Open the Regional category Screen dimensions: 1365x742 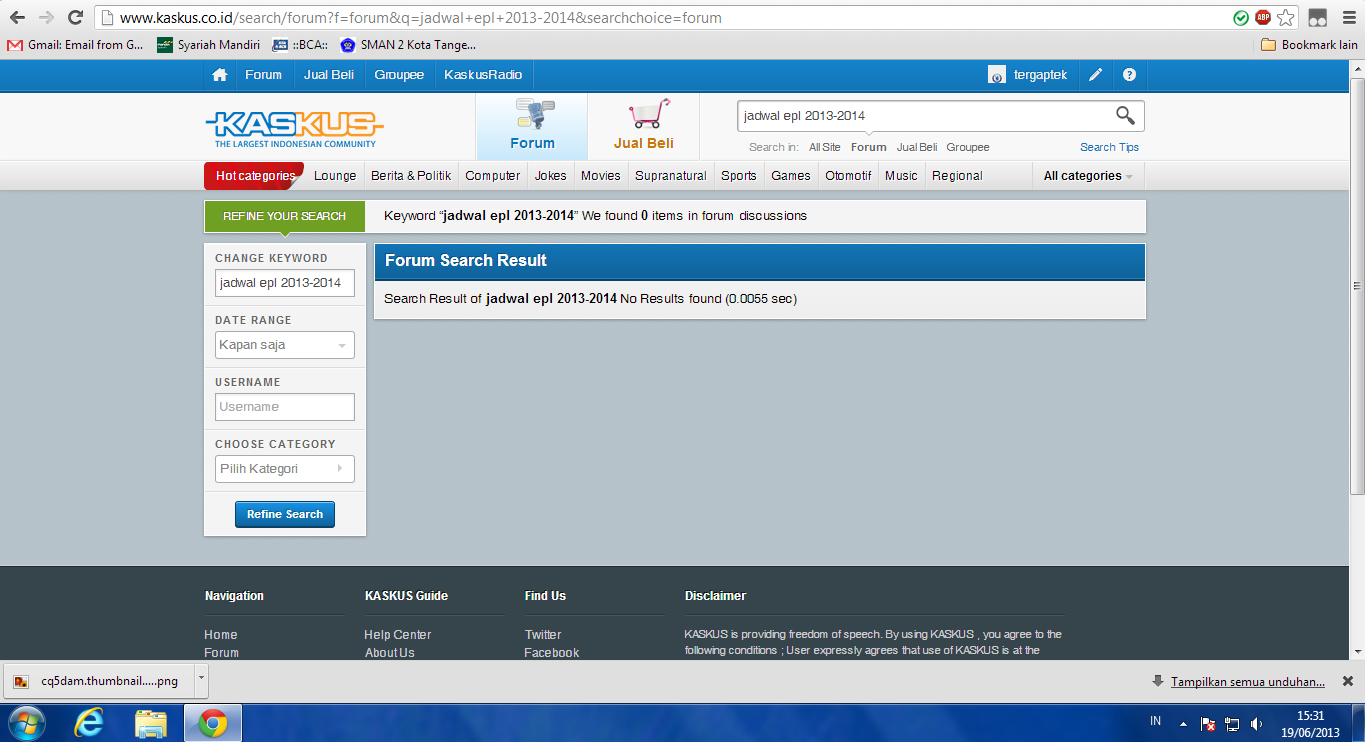[x=957, y=176]
